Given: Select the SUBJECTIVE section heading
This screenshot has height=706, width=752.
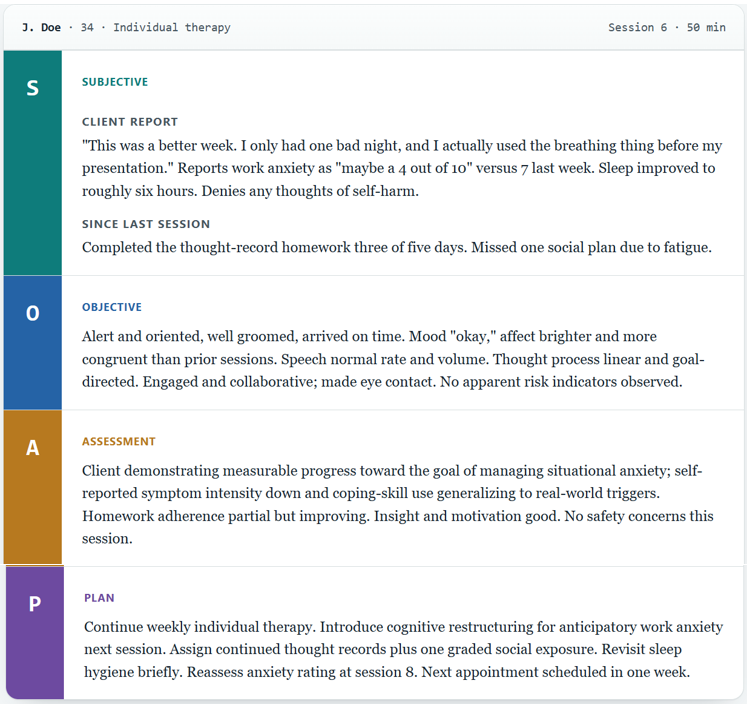Looking at the screenshot, I should pyautogui.click(x=115, y=82).
